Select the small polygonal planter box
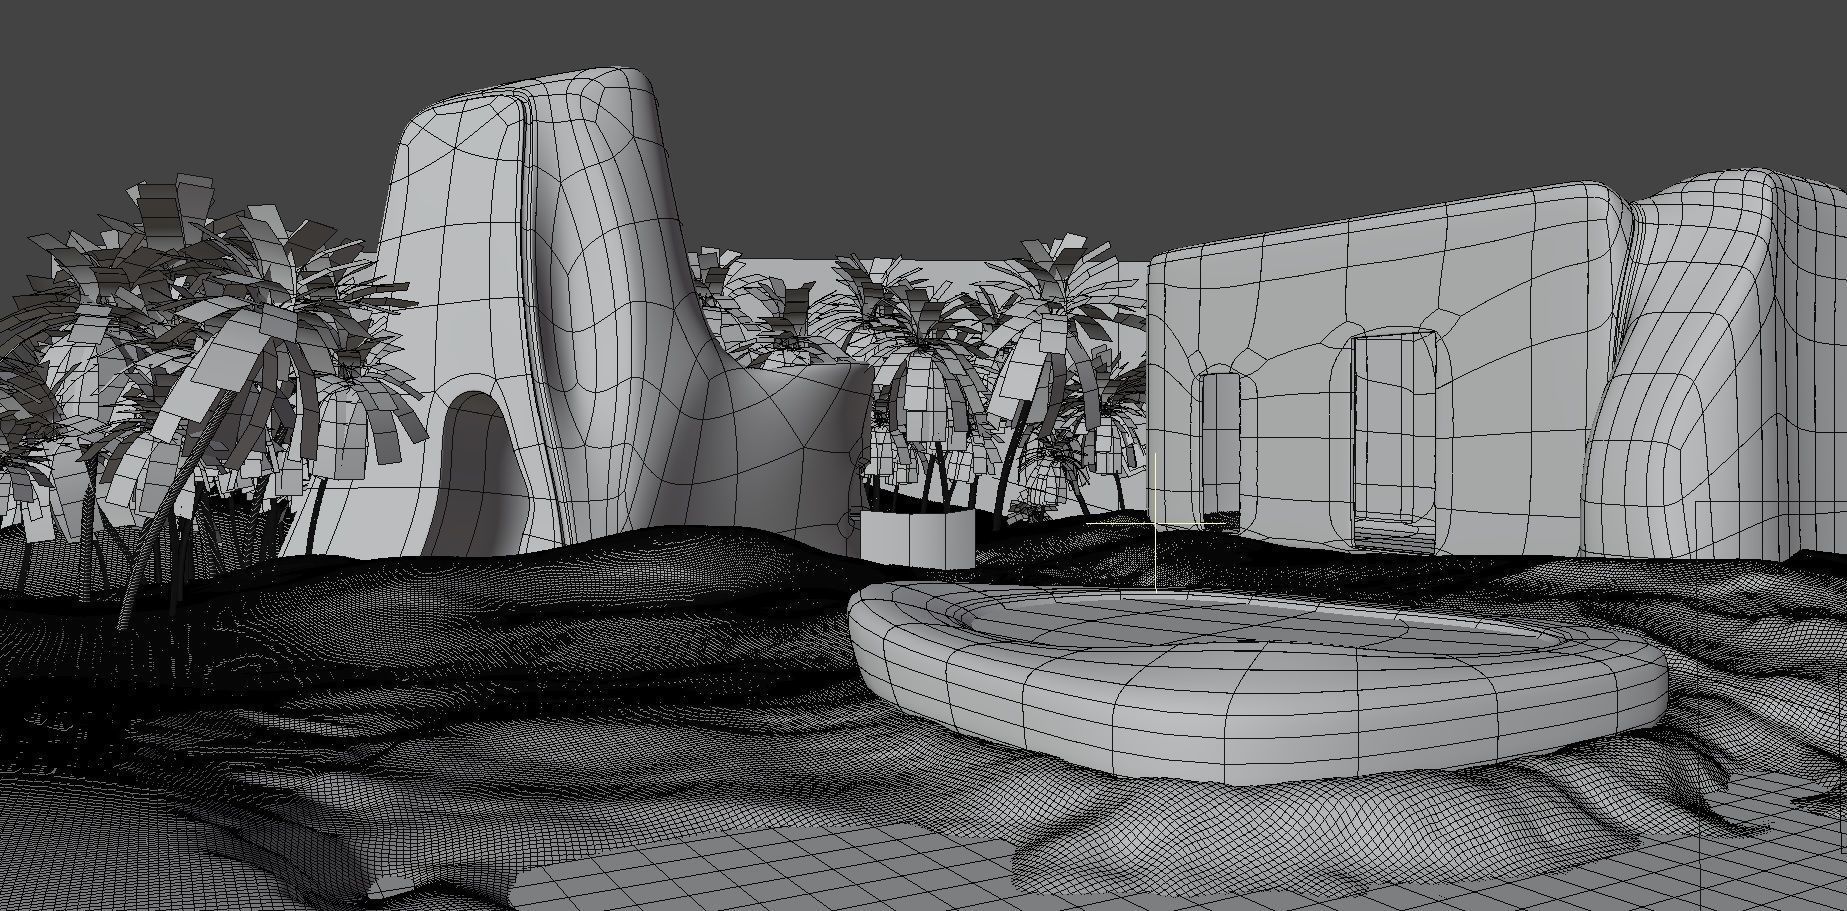The width and height of the screenshot is (1847, 911). (x=917, y=537)
